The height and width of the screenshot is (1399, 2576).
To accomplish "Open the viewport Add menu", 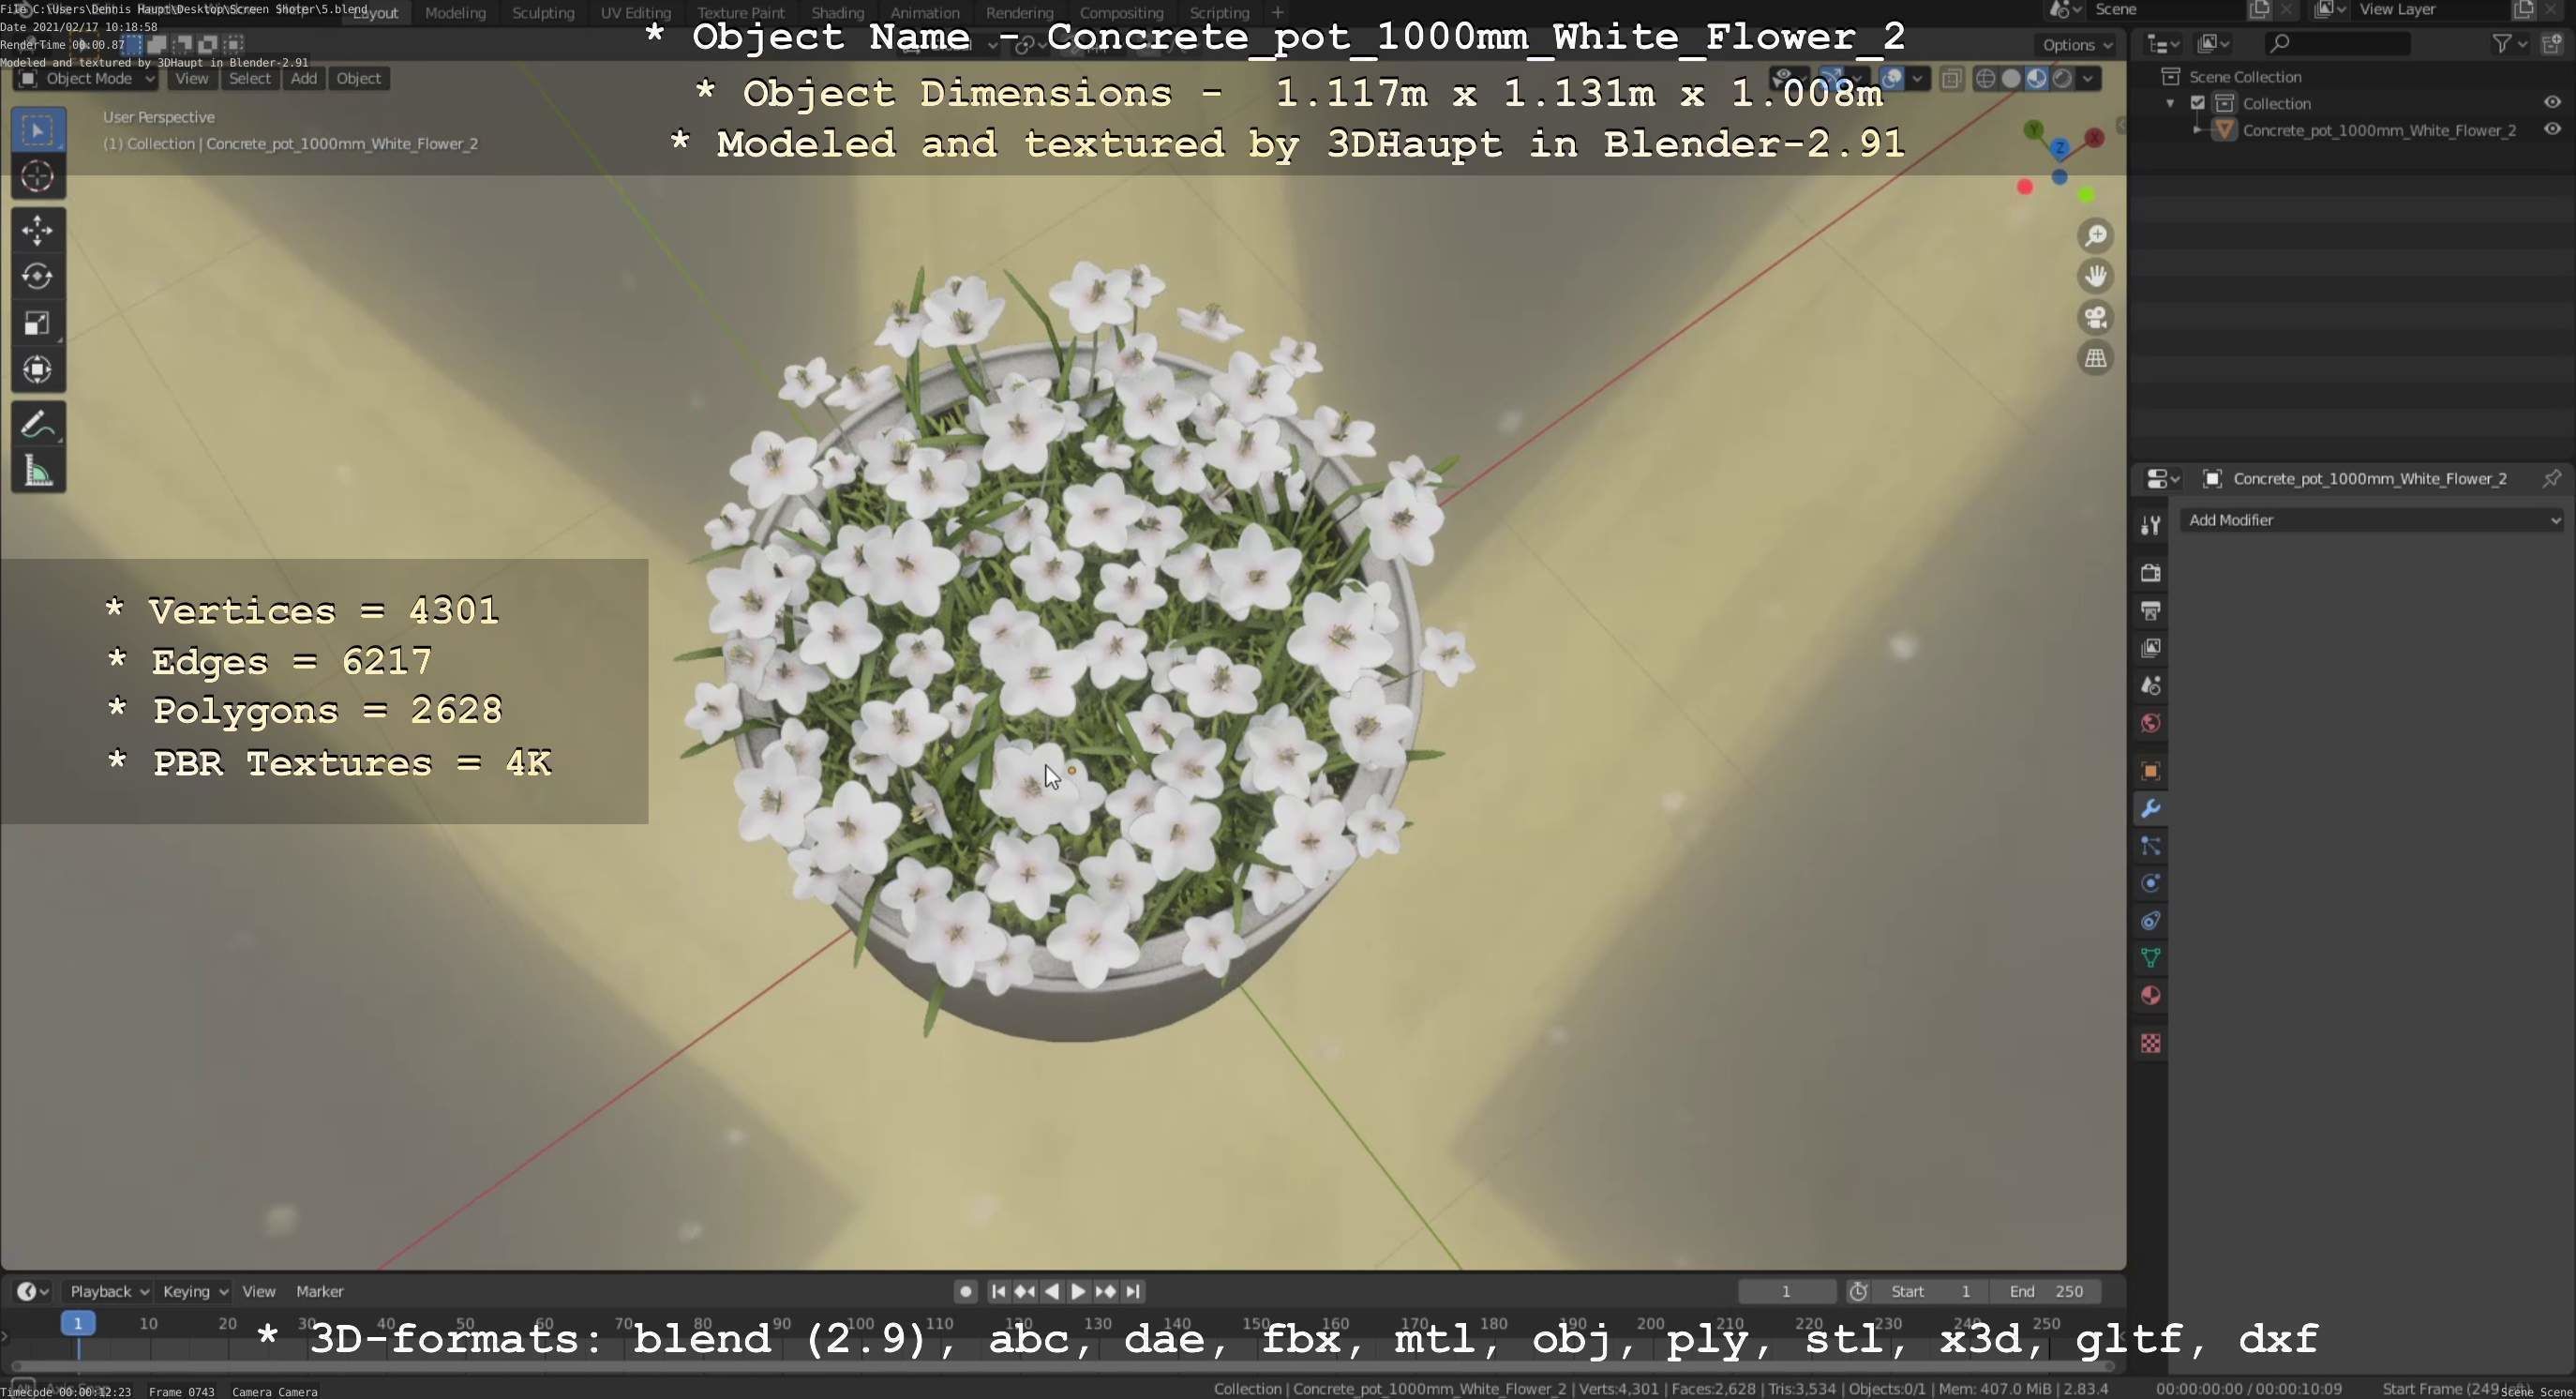I will click(x=304, y=79).
